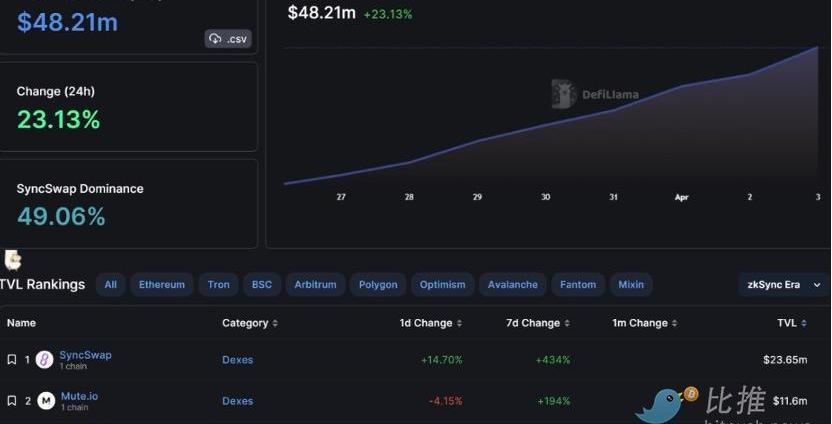Click the April 3 point on the TVL chart

click(818, 46)
